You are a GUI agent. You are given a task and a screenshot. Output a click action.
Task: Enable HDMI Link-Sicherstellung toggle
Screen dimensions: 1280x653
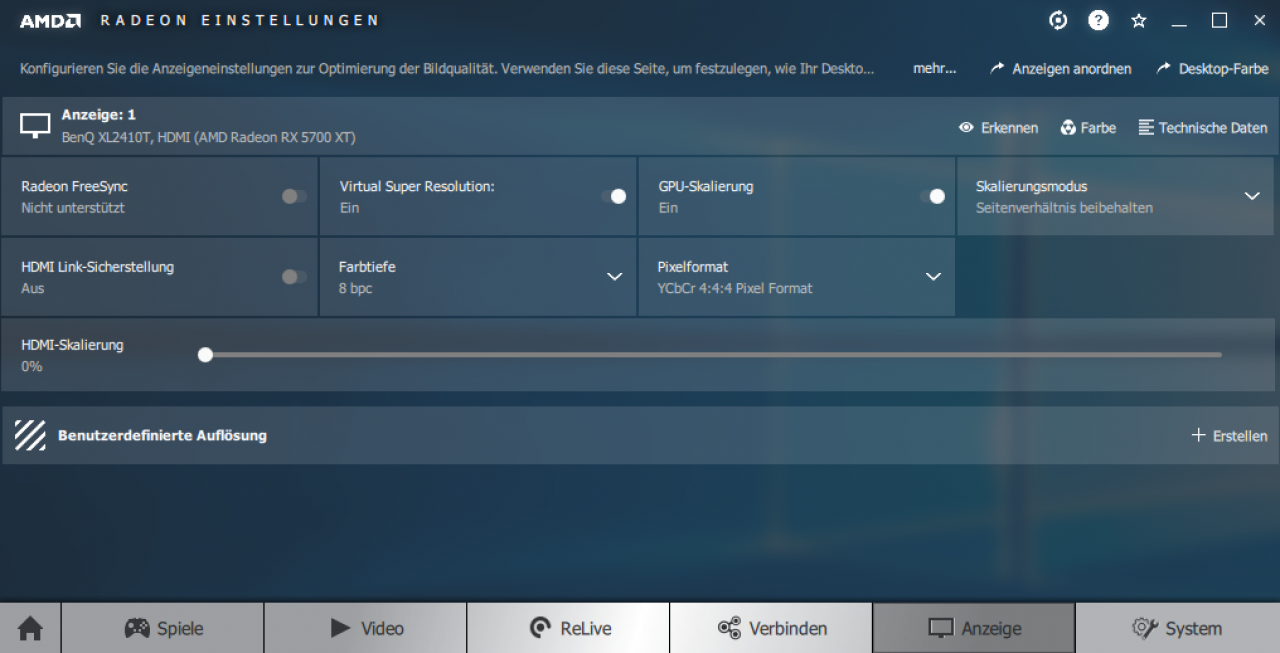tap(294, 277)
